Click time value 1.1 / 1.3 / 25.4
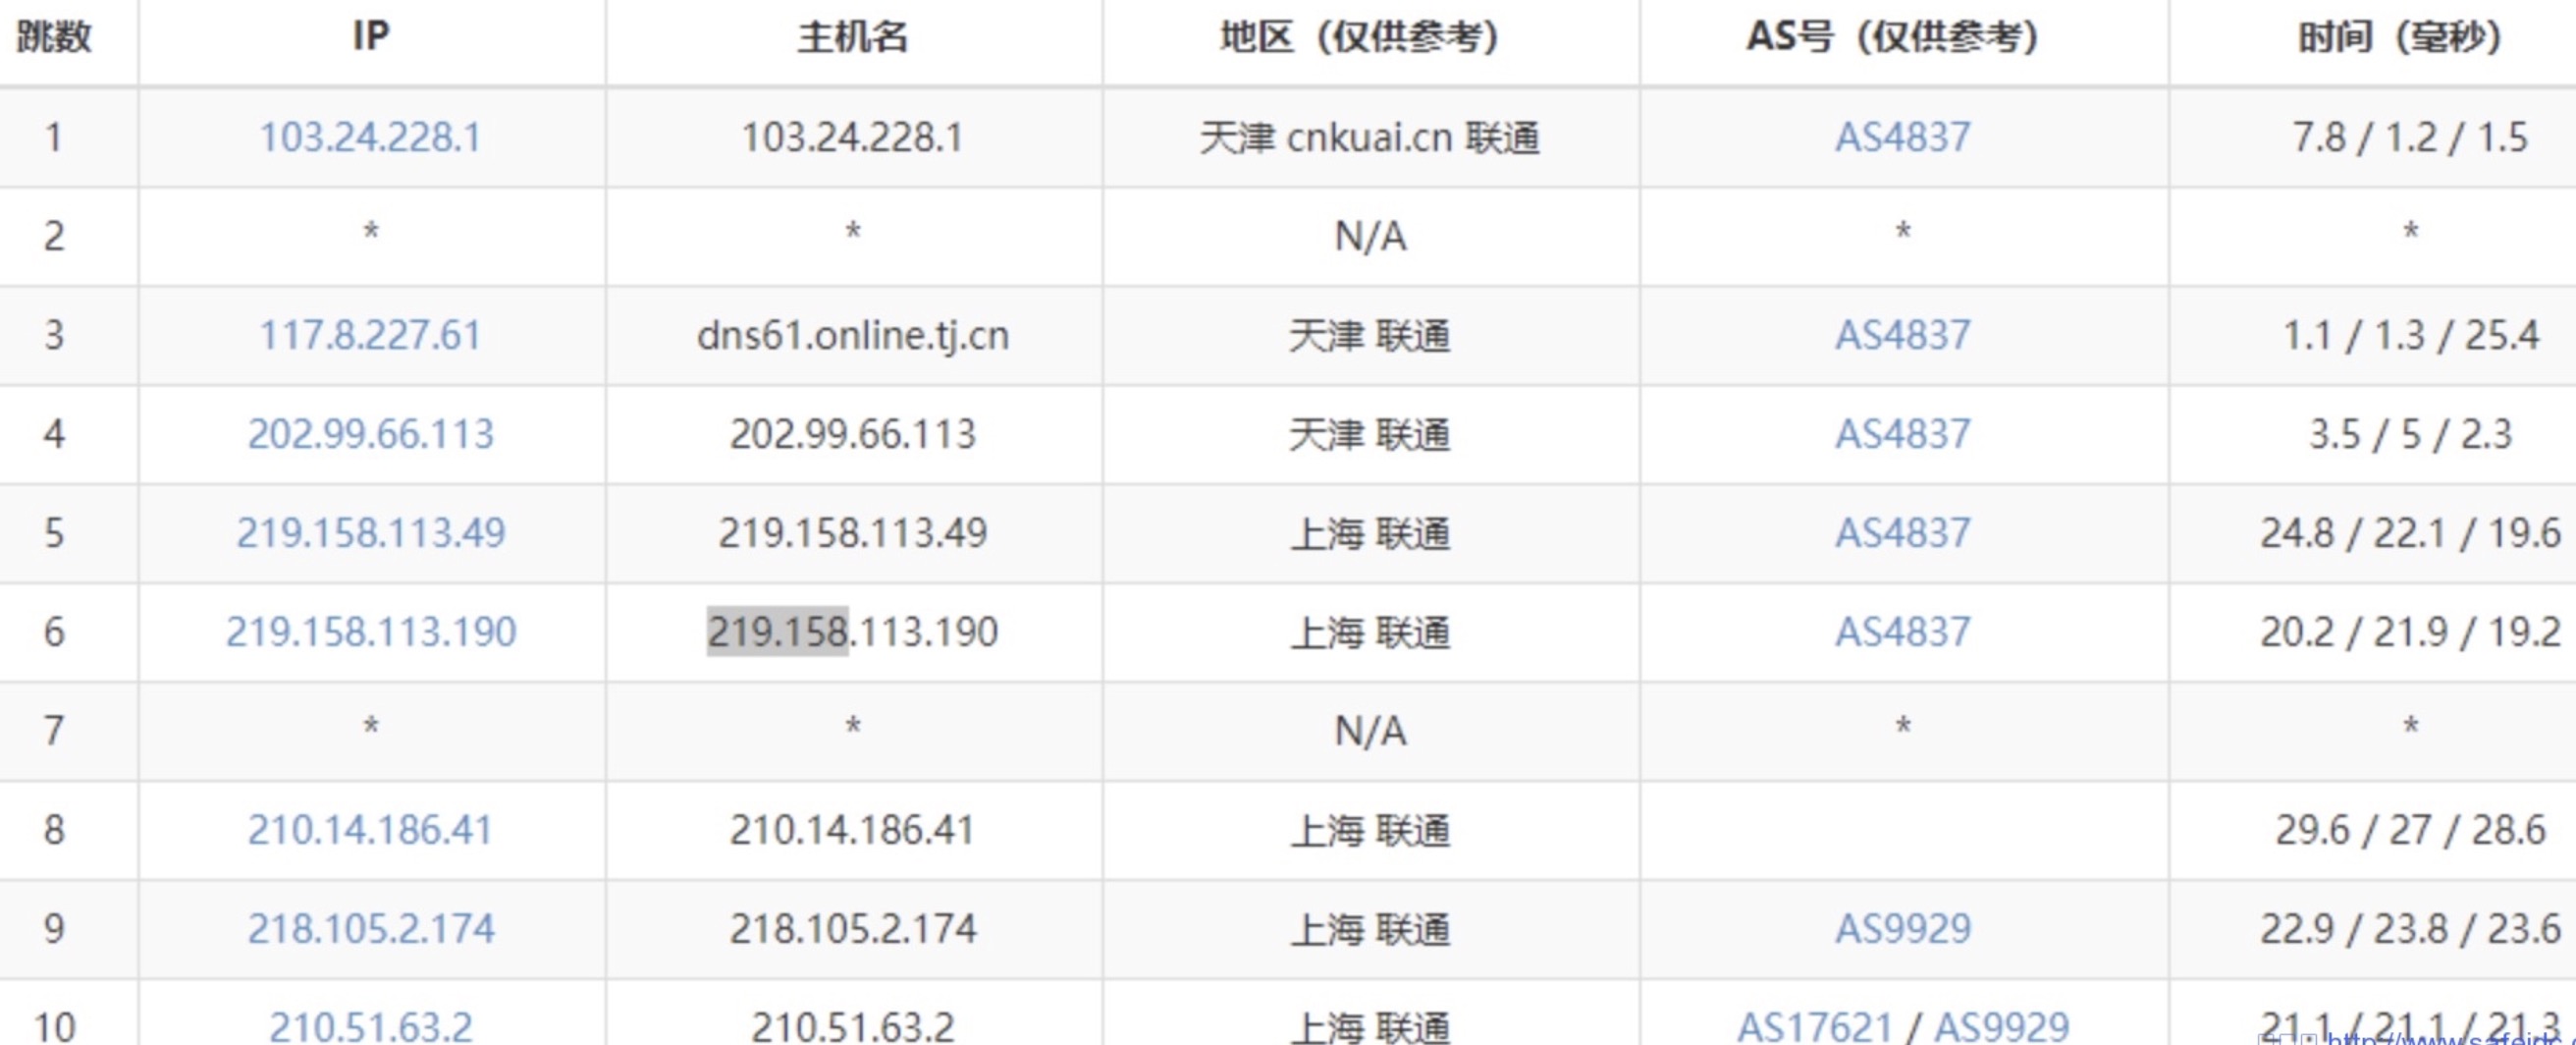Viewport: 2576px width, 1045px height. tap(2410, 335)
